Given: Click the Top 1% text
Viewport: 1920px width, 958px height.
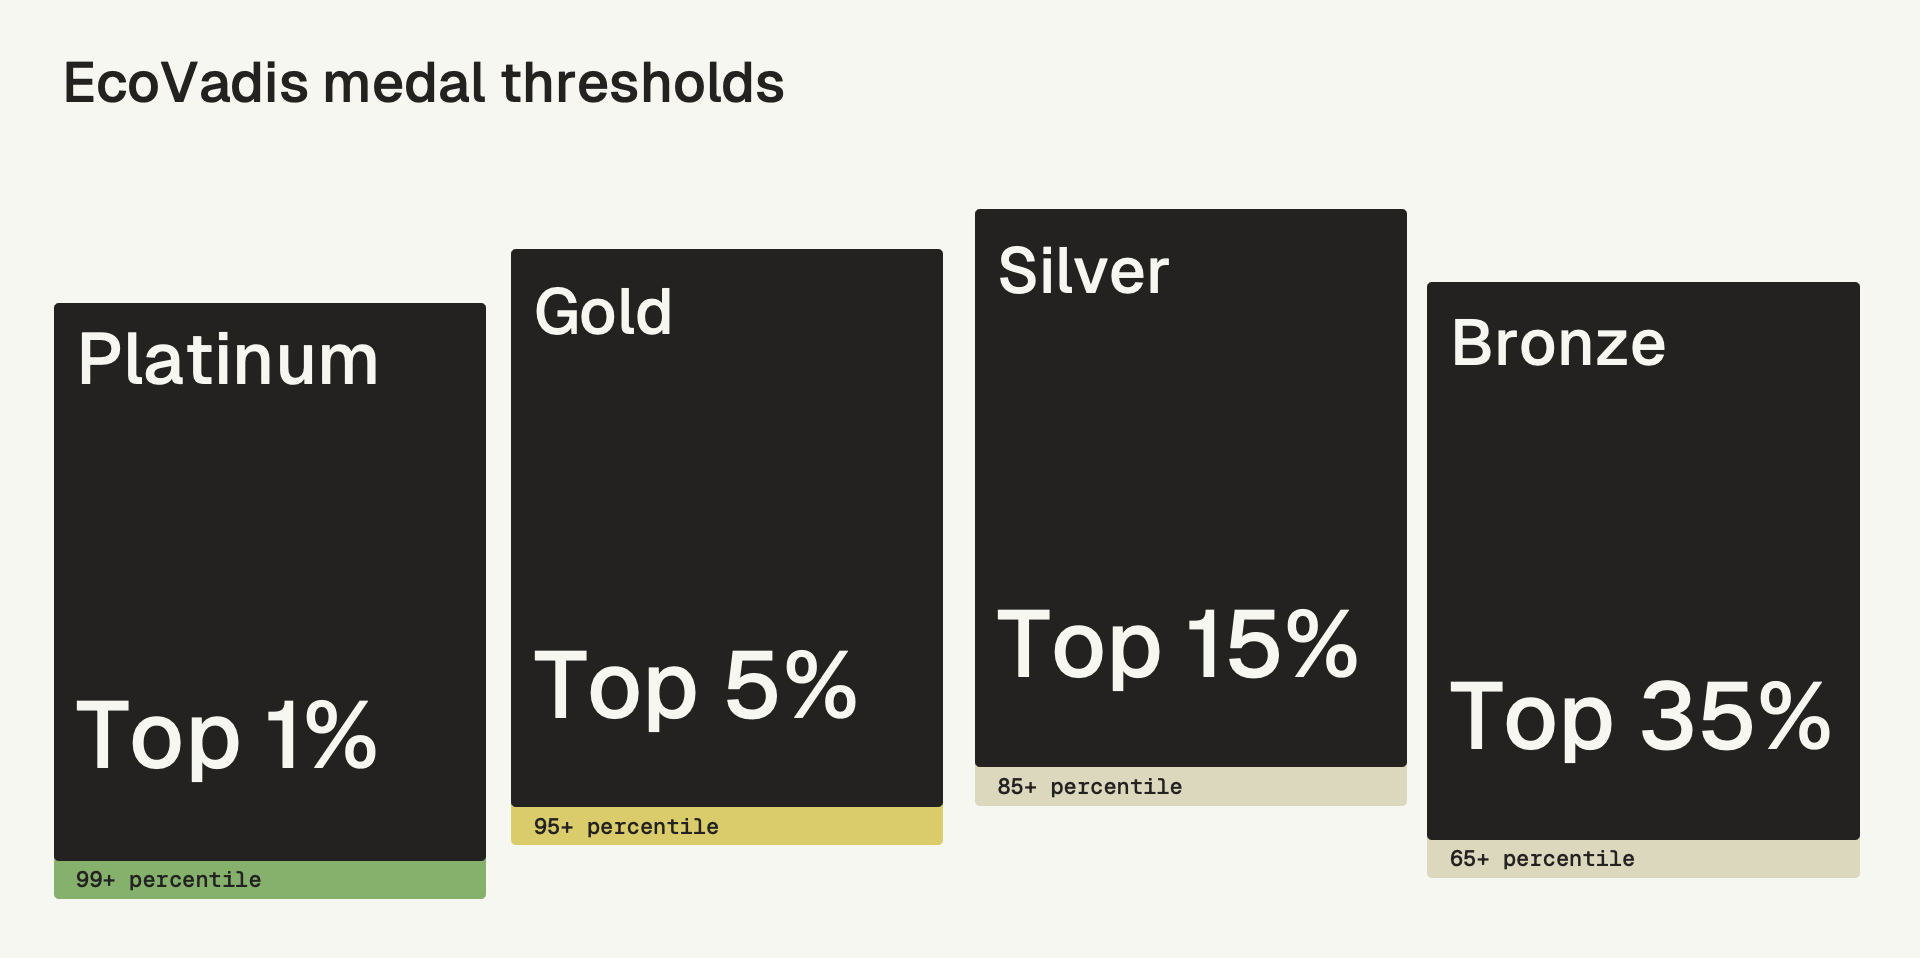Looking at the screenshot, I should tap(227, 736).
